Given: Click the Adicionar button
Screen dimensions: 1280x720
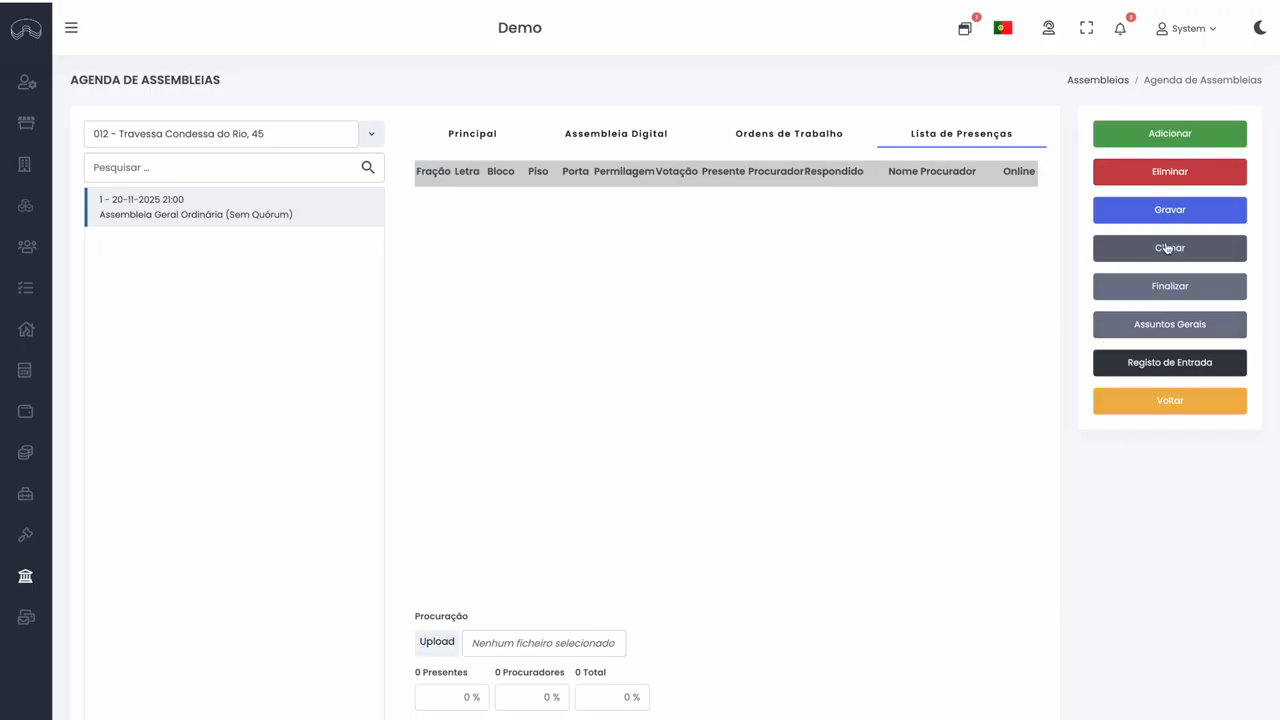Looking at the screenshot, I should (x=1169, y=133).
